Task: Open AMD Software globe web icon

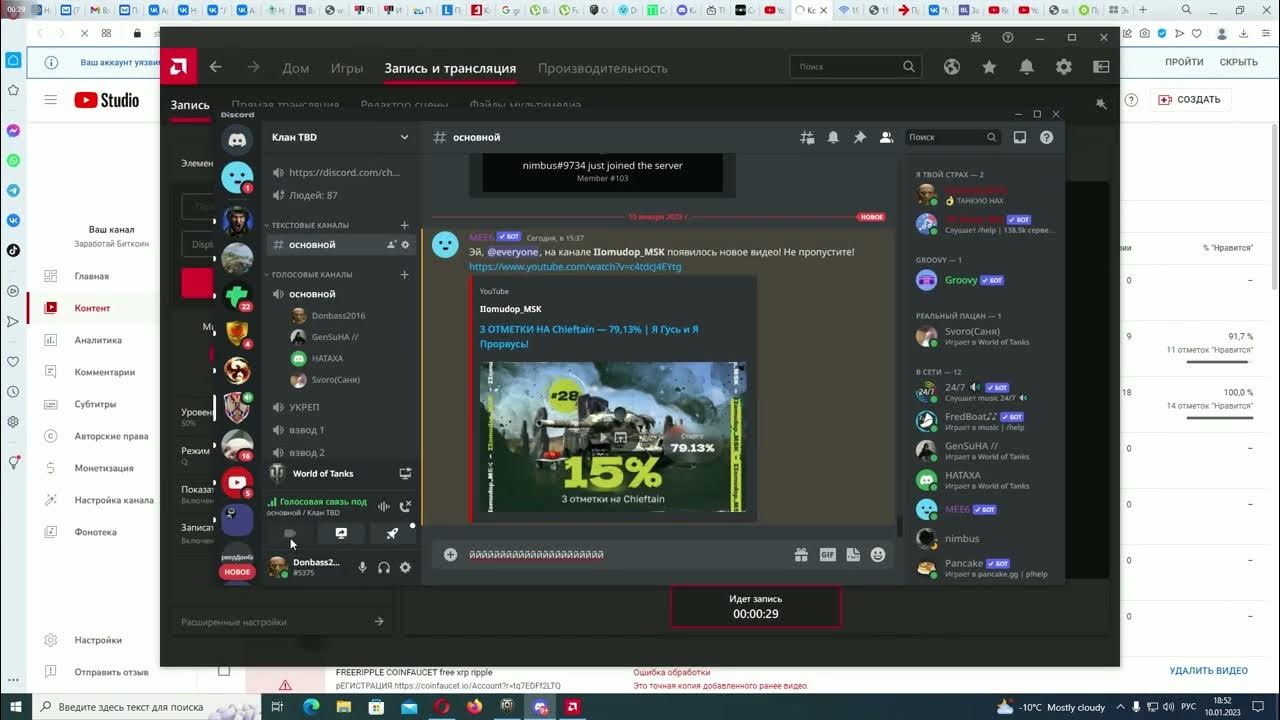Action: [x=952, y=67]
